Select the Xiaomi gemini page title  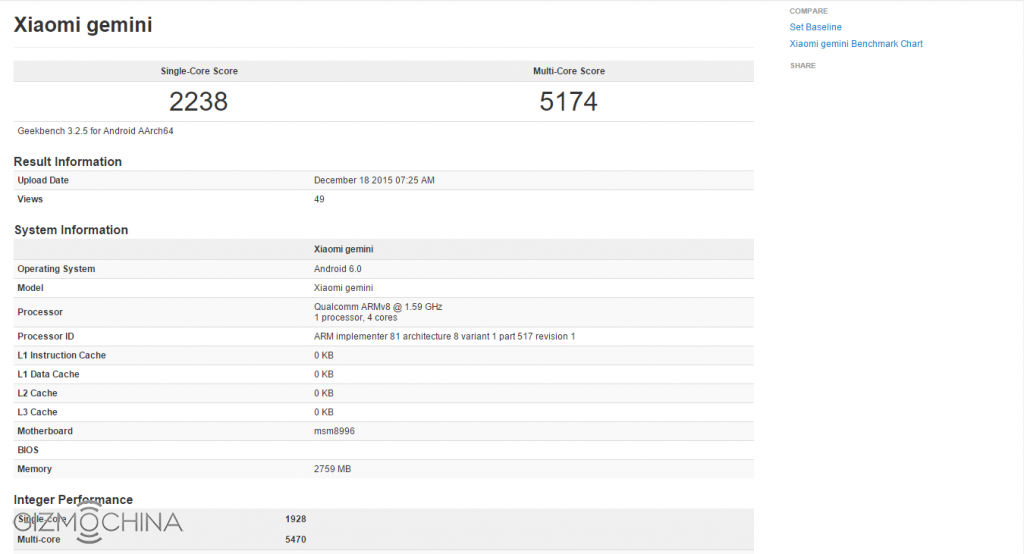[x=83, y=25]
